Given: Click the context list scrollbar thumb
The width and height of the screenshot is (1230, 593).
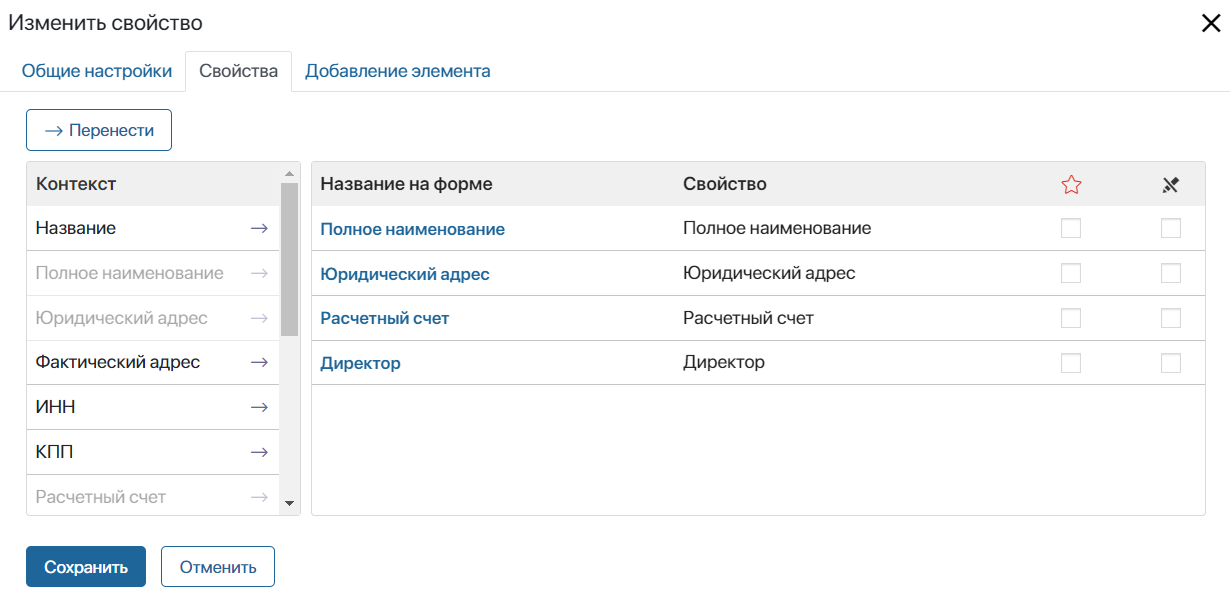Looking at the screenshot, I should point(290,258).
